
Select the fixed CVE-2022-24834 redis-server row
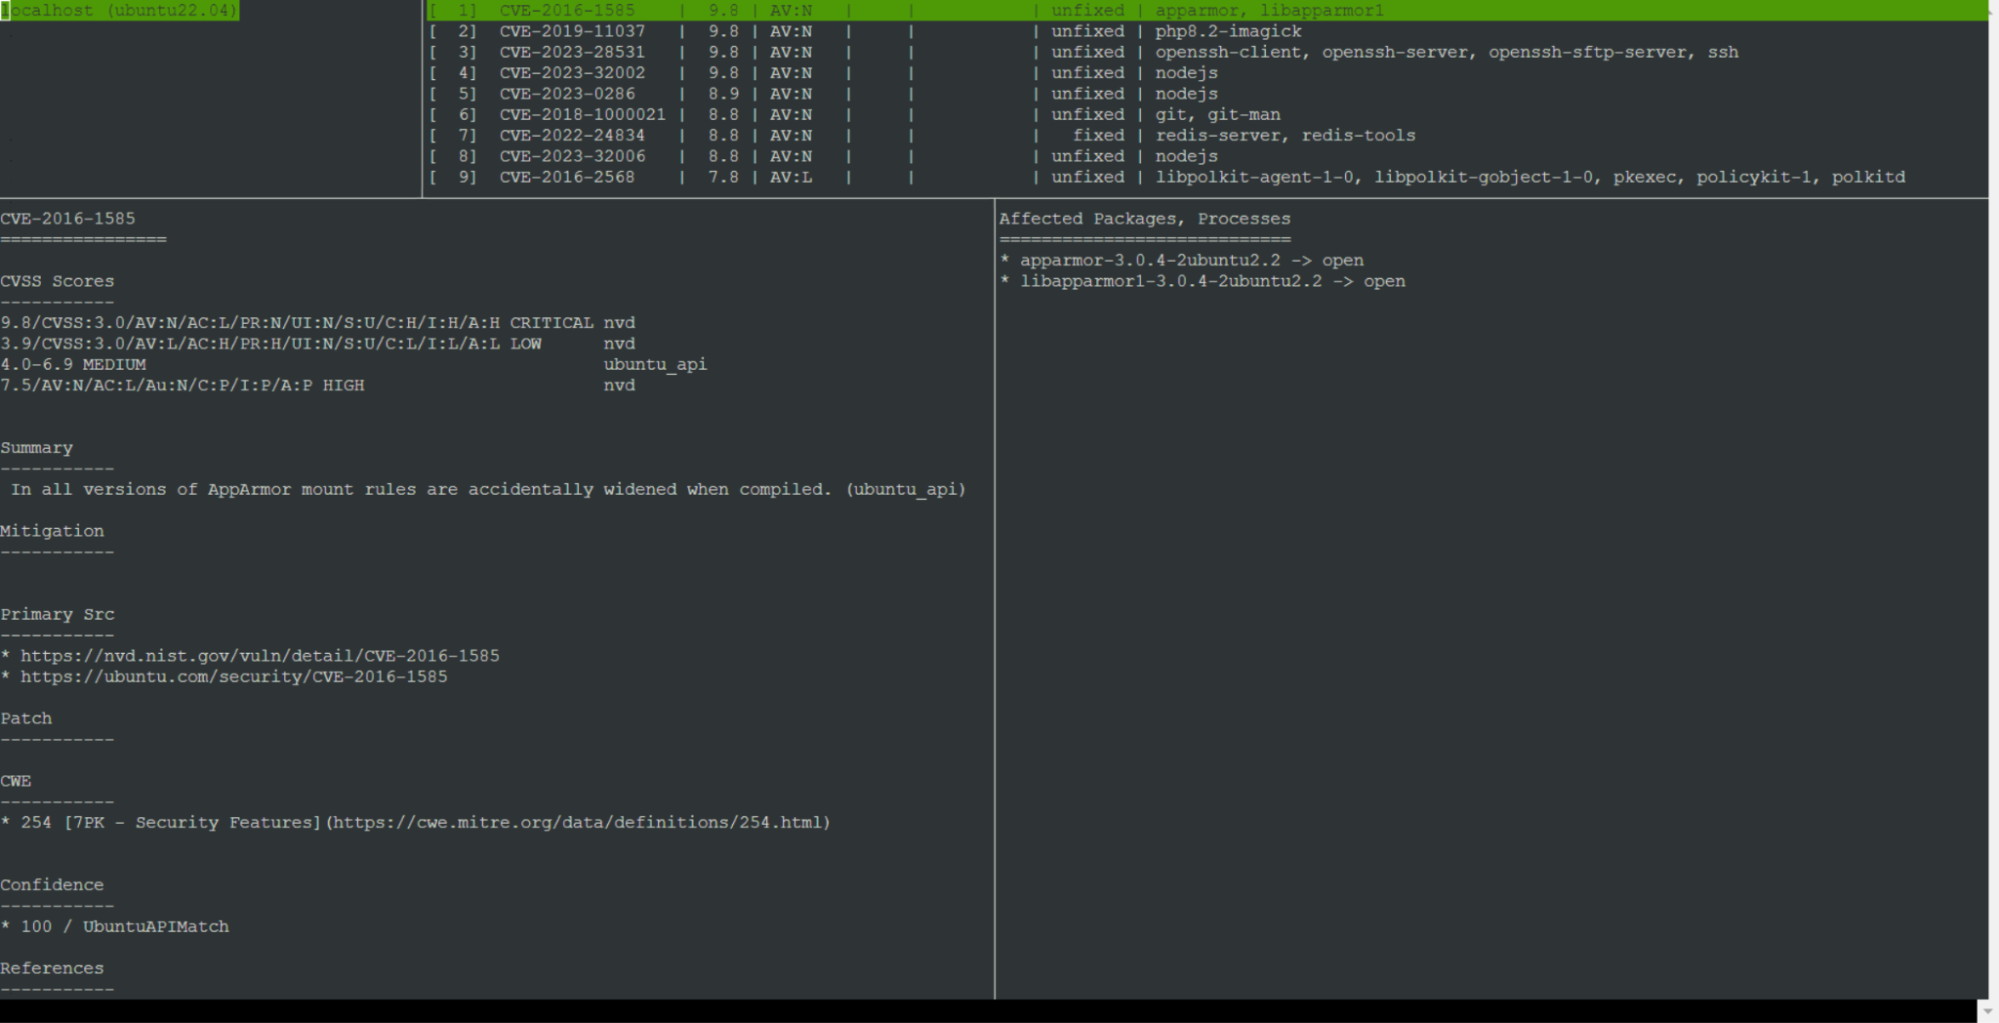572,136
